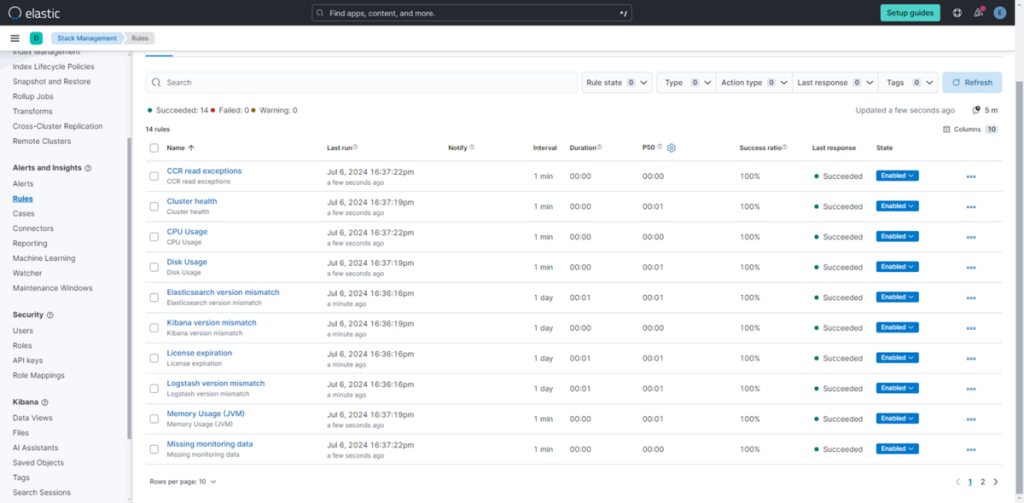Open actions menu for Disk Usage rule

pyautogui.click(x=970, y=267)
